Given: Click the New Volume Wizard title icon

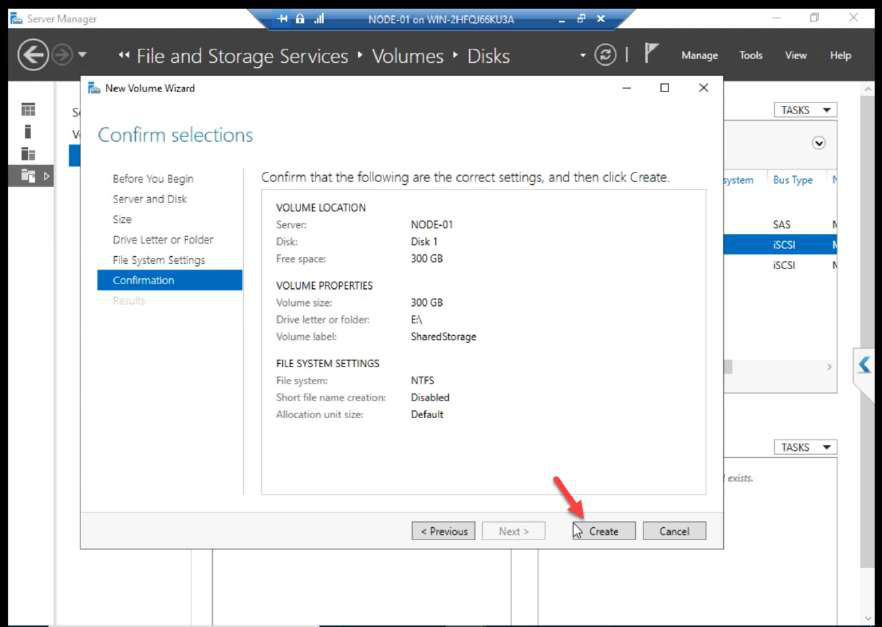Looking at the screenshot, I should click(x=94, y=88).
